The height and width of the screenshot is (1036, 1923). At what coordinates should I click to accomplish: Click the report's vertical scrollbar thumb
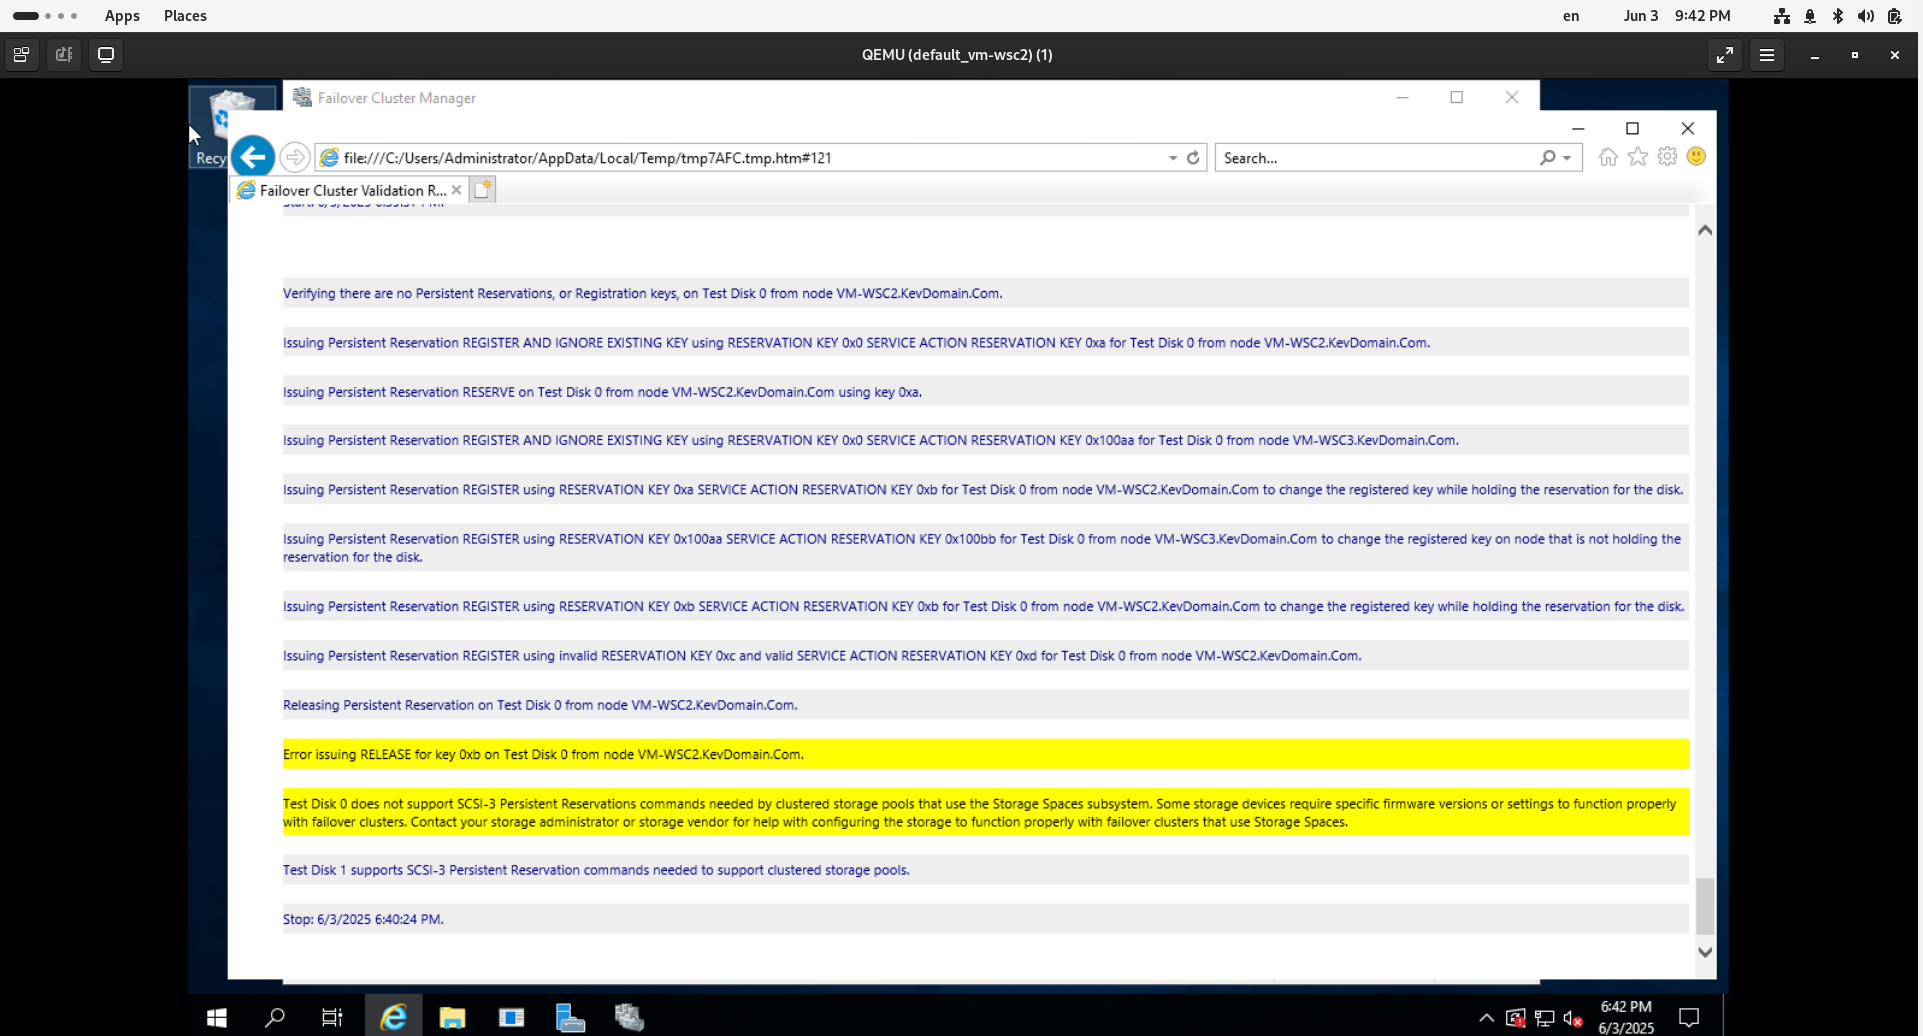tap(1705, 905)
